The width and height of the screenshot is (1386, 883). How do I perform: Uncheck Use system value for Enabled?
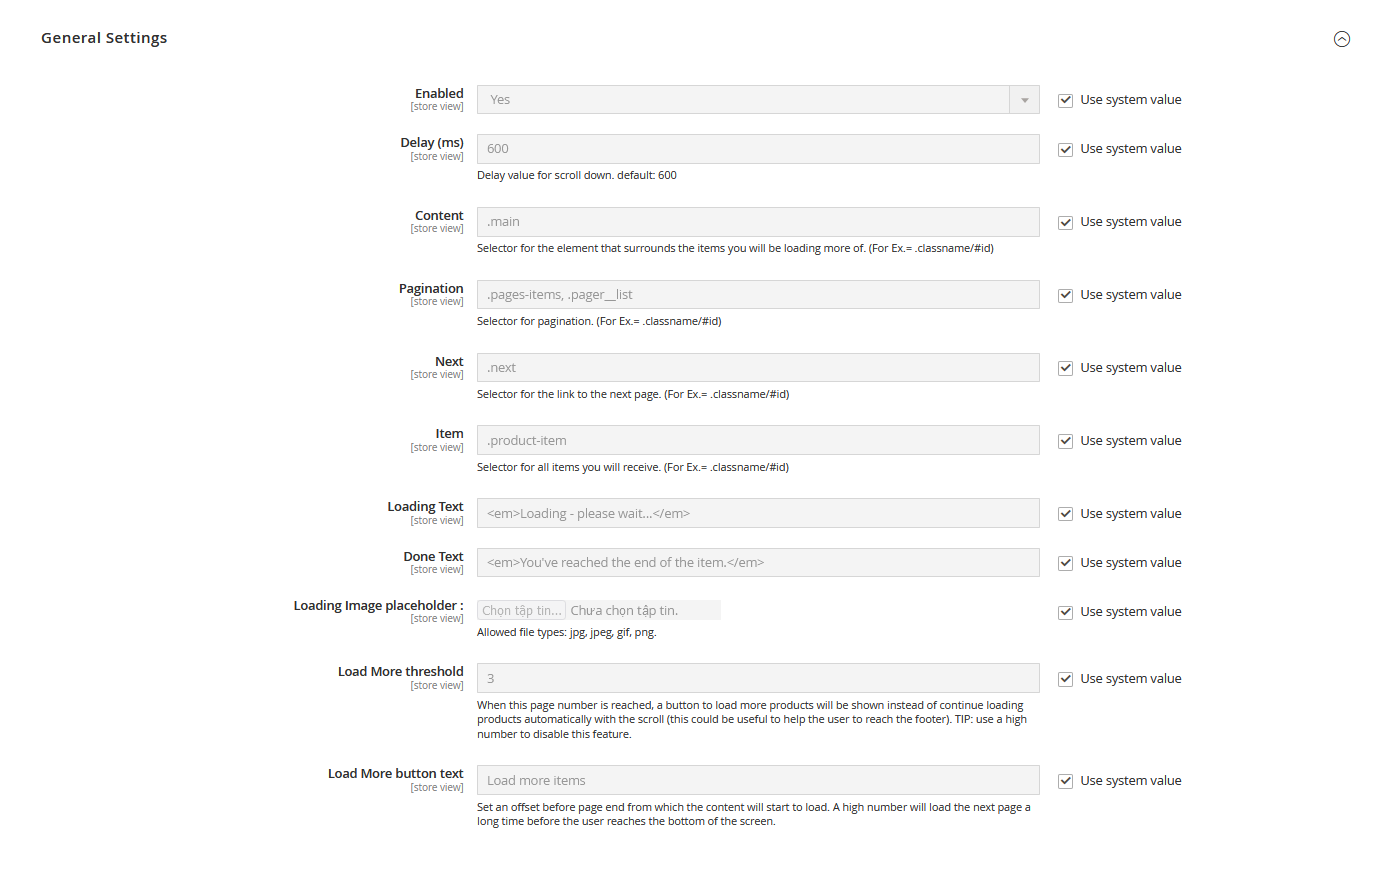pyautogui.click(x=1066, y=100)
